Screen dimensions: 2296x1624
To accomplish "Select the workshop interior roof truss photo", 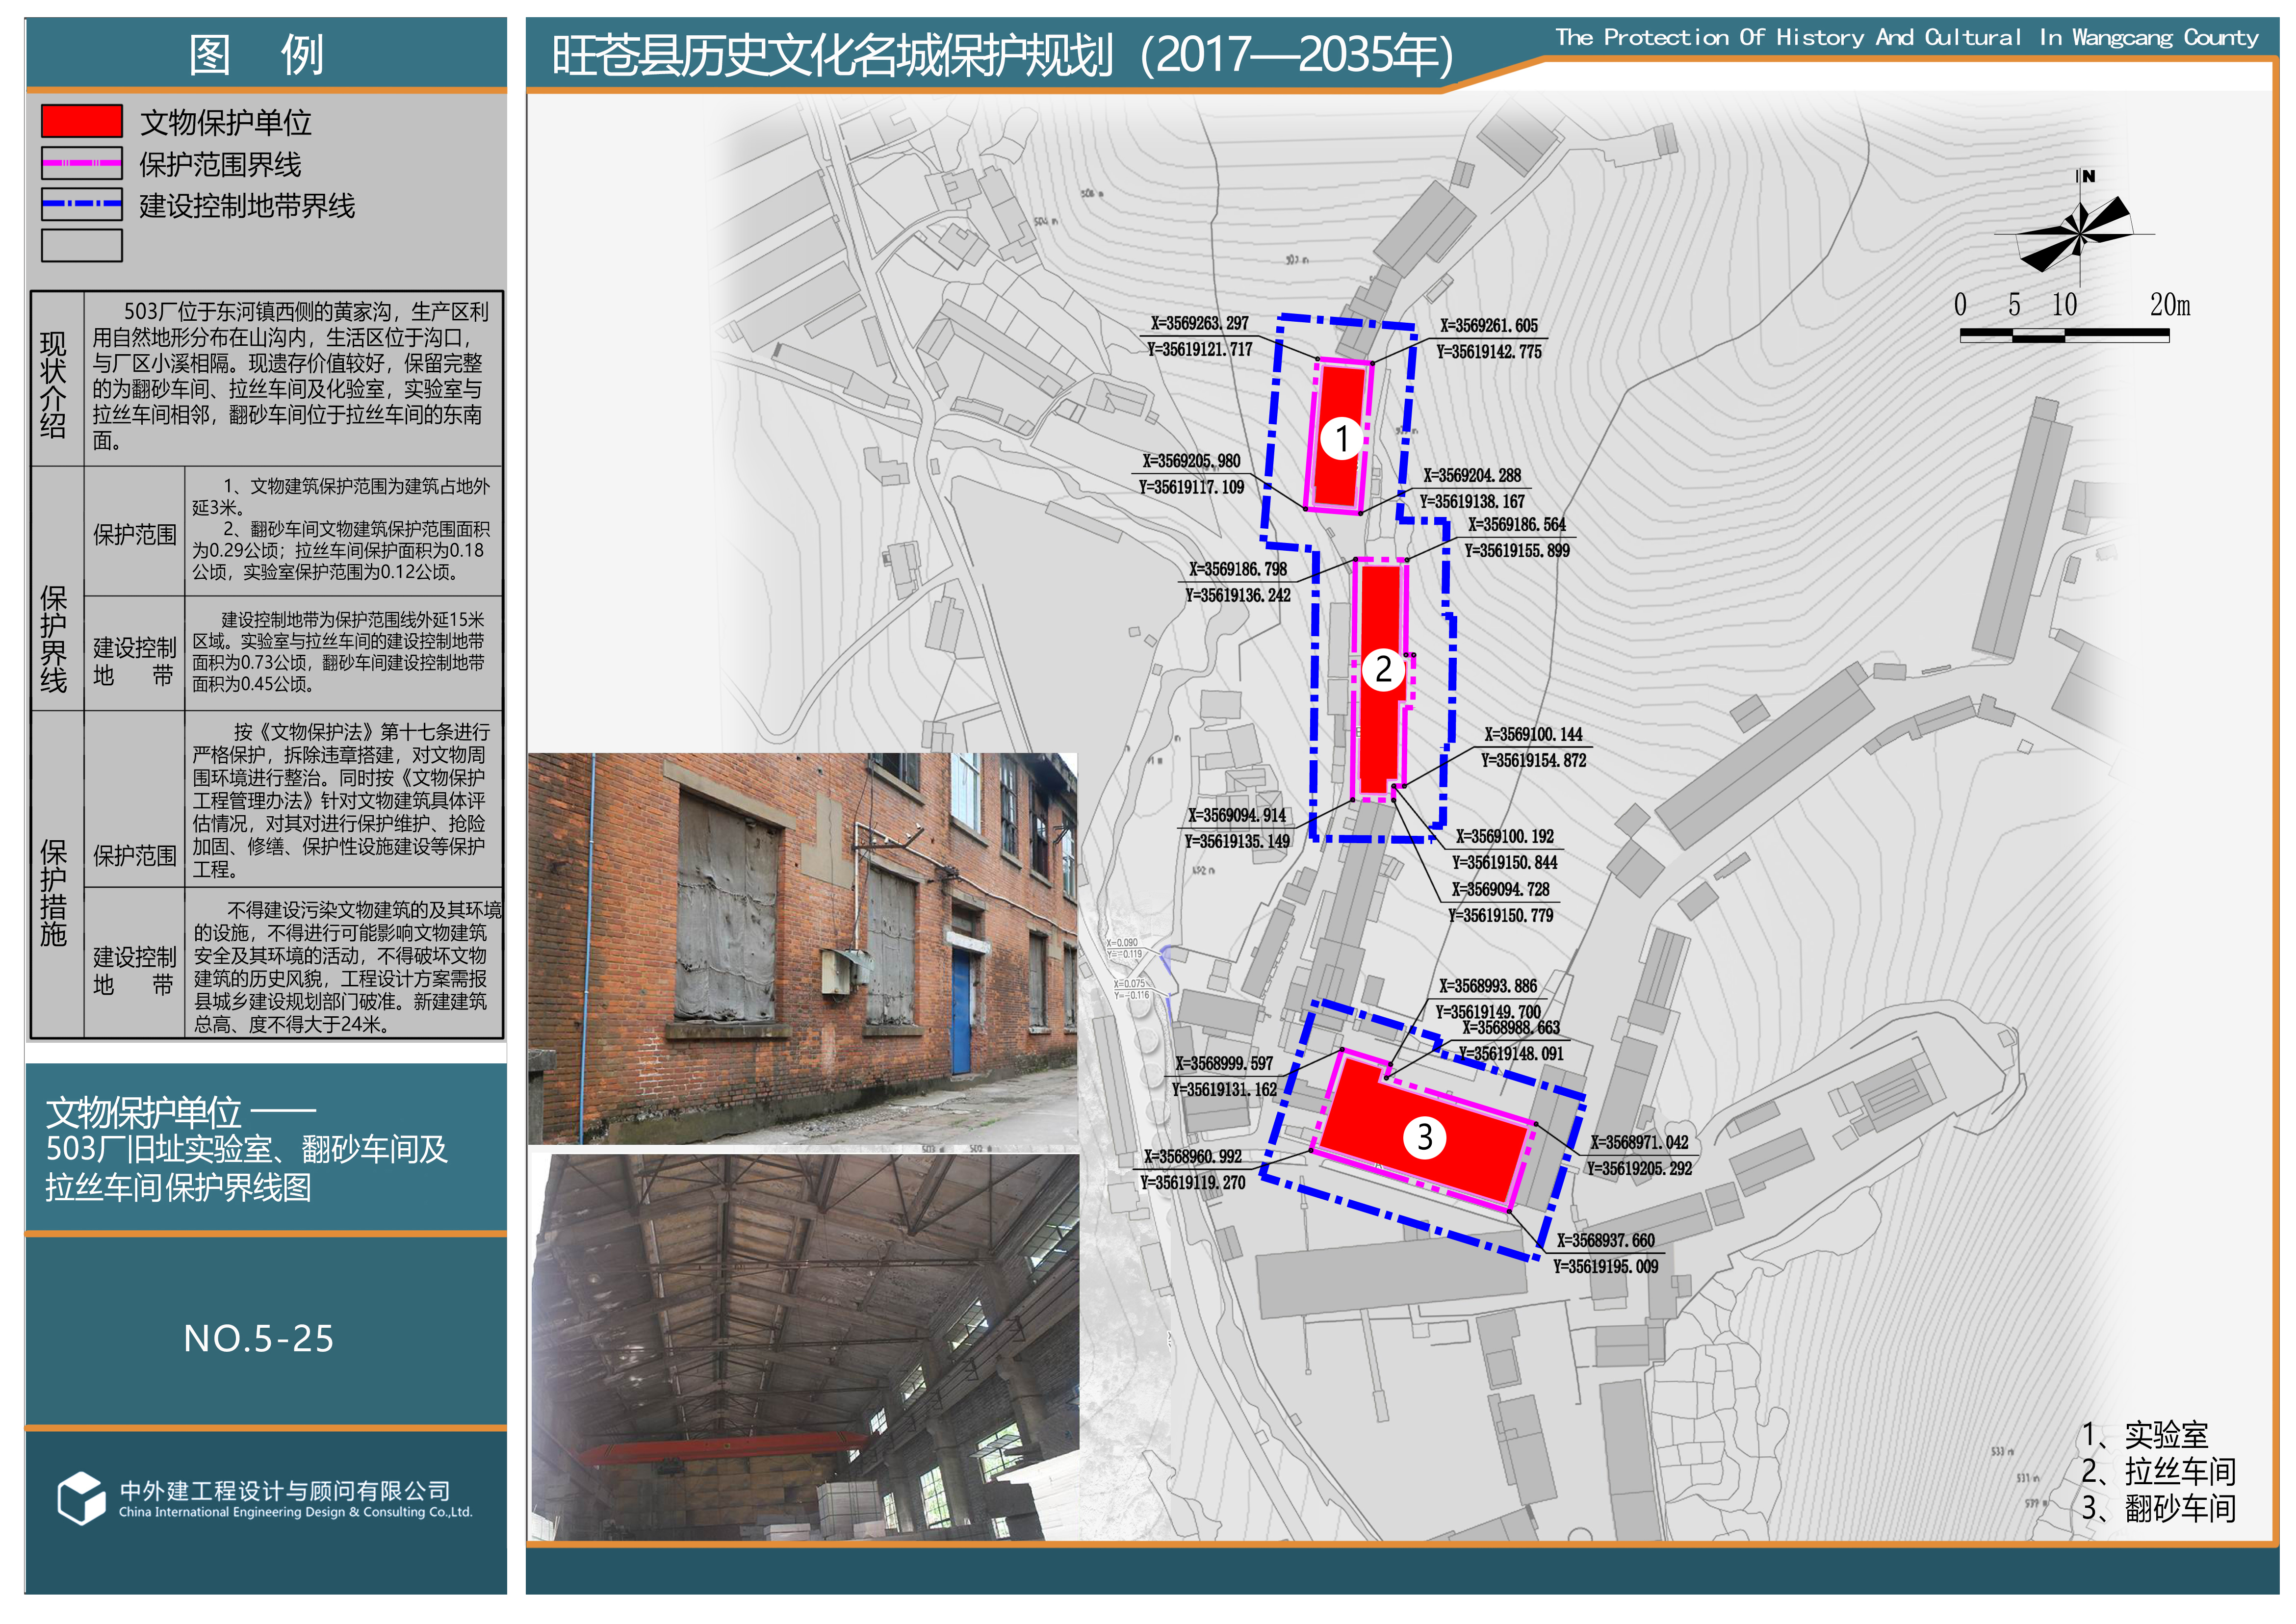I will point(805,1346).
